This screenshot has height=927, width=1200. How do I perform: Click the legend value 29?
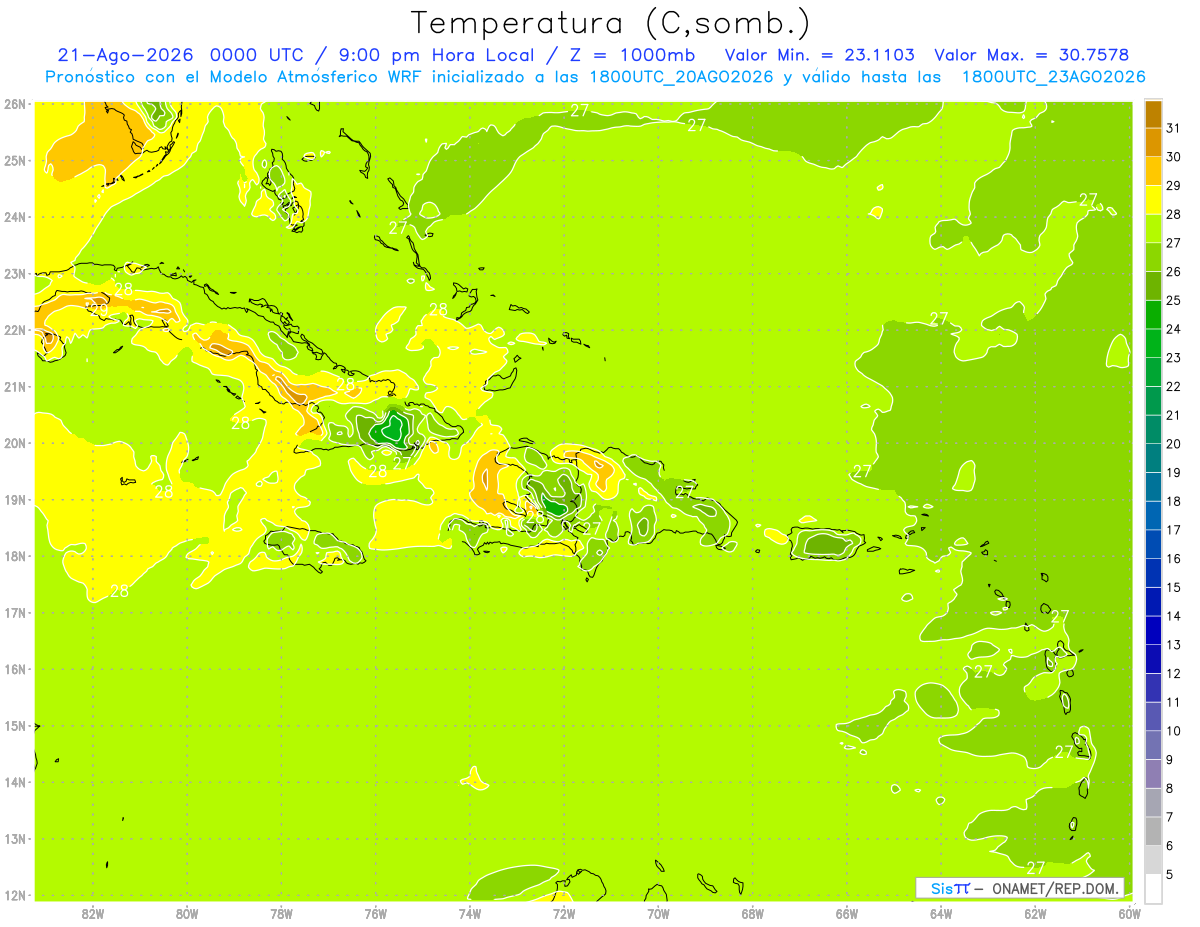tap(1173, 186)
